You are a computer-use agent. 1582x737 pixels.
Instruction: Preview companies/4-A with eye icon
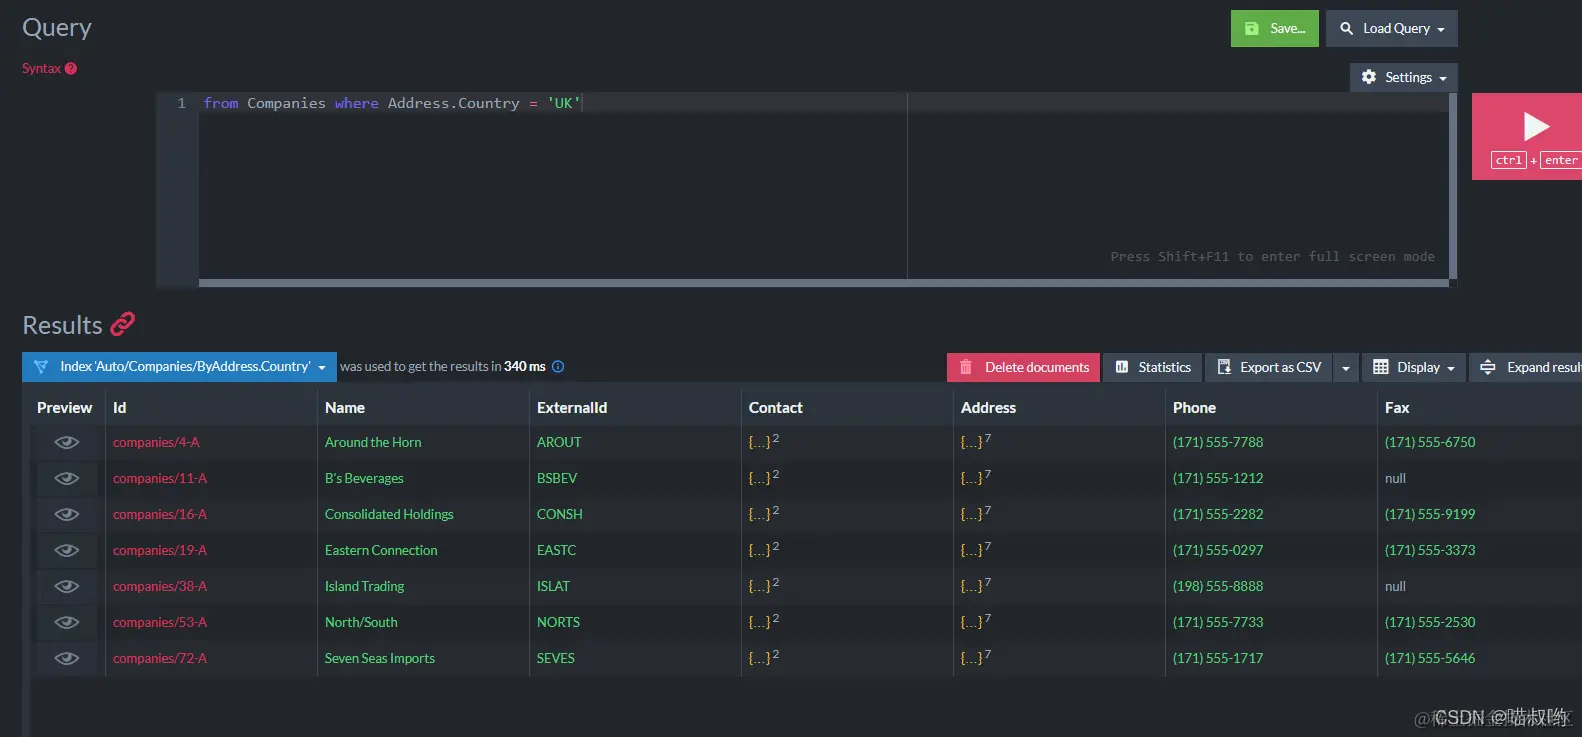[x=67, y=442]
